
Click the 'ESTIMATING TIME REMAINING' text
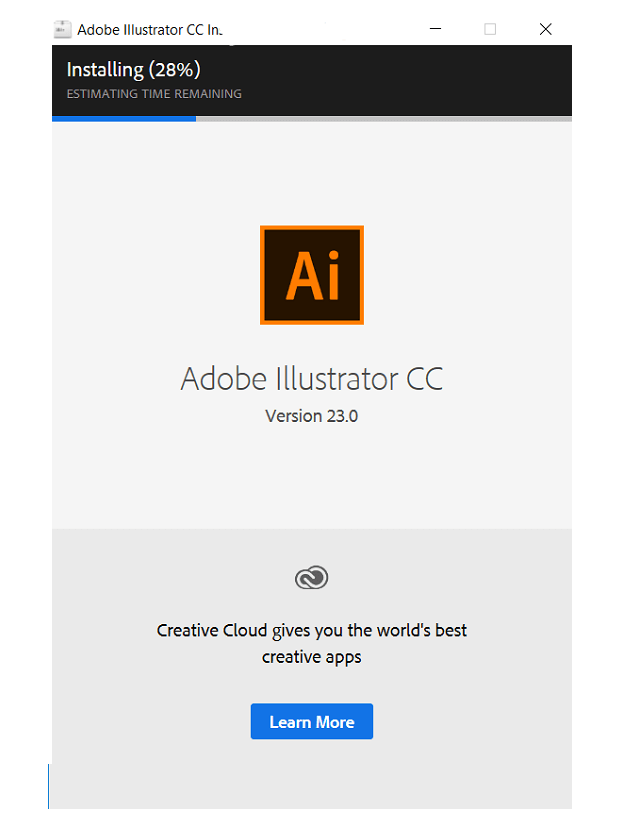[154, 94]
